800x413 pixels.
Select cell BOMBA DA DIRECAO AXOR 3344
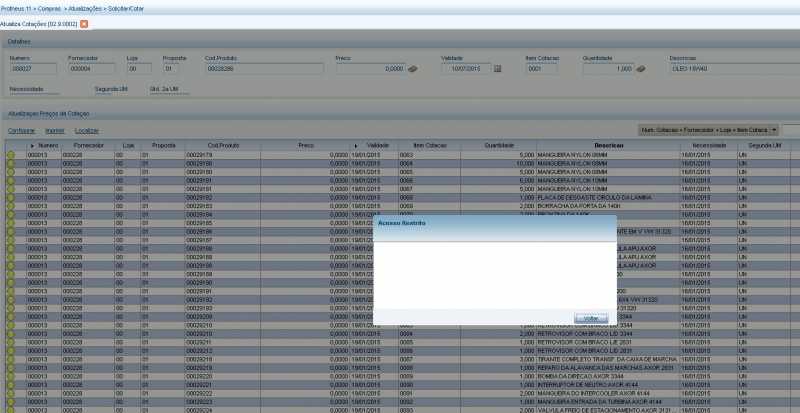point(608,376)
